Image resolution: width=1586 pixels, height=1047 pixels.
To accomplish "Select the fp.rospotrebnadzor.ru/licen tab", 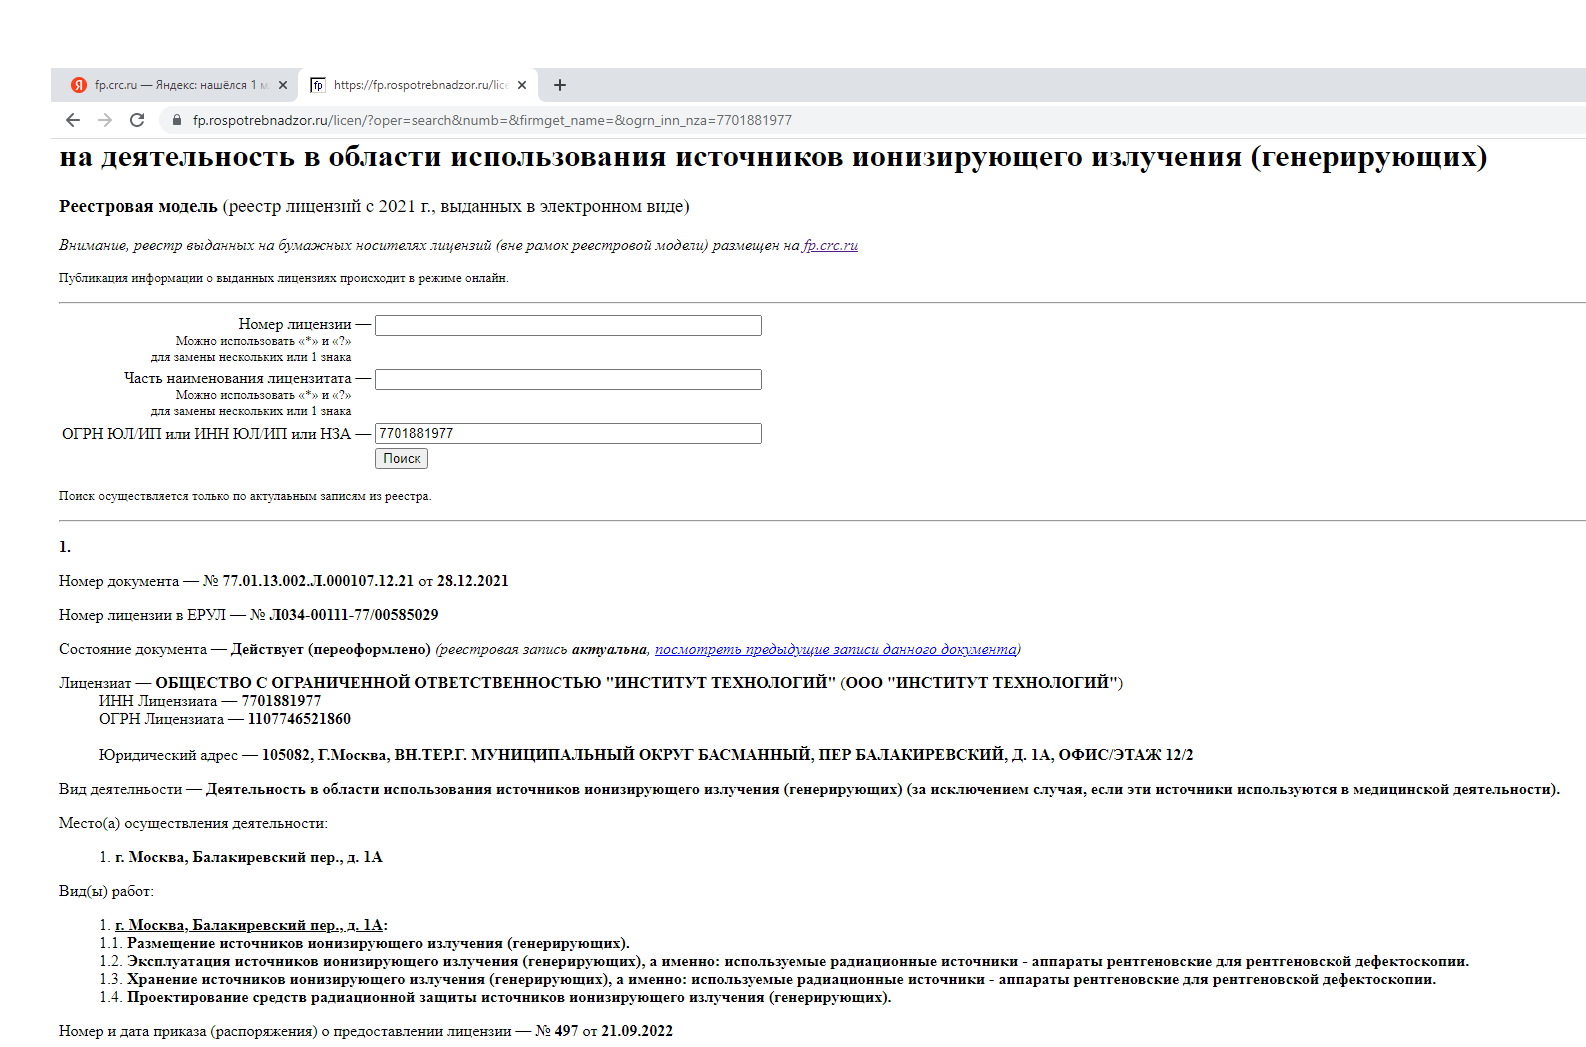I will [418, 85].
